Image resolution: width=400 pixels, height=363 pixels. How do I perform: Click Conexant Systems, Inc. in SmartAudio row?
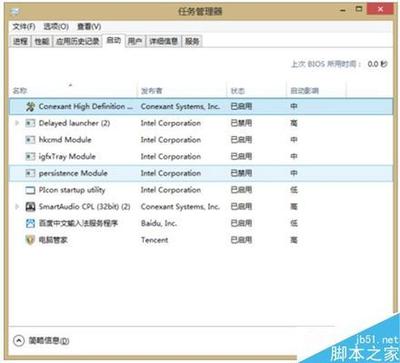tap(180, 207)
